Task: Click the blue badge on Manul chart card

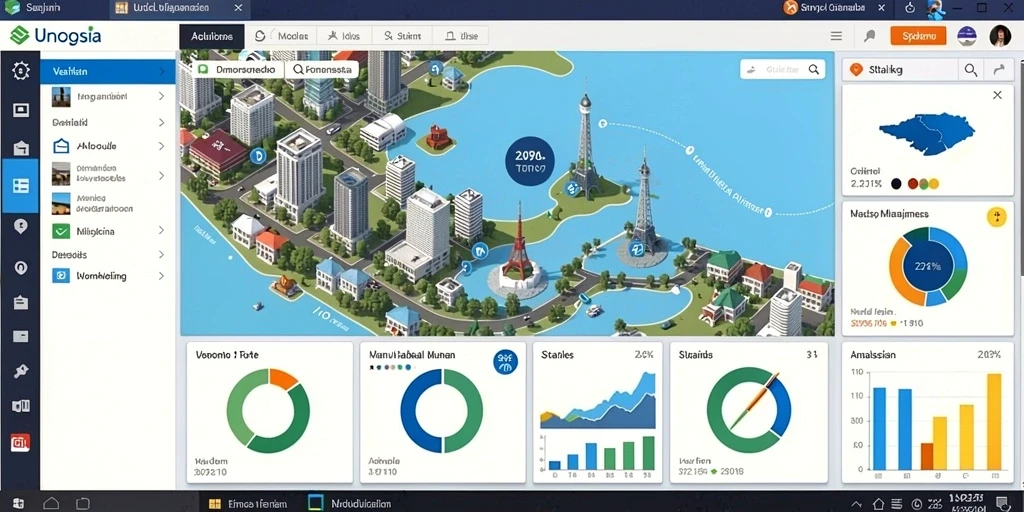Action: [x=506, y=361]
